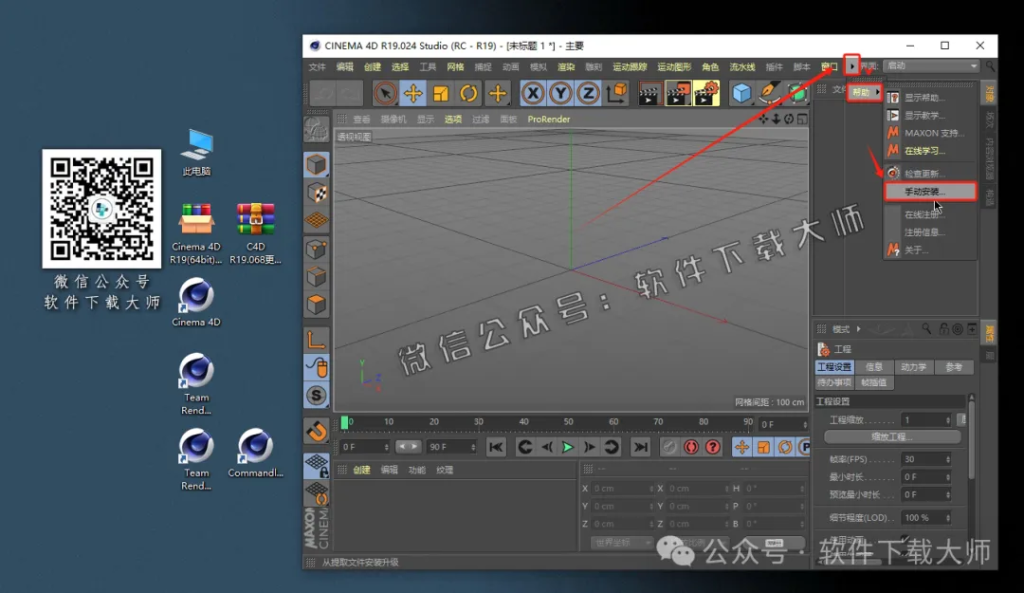Screen dimensions: 1024x593
Task: Switch to the 信息 tab in project settings
Action: [x=872, y=366]
